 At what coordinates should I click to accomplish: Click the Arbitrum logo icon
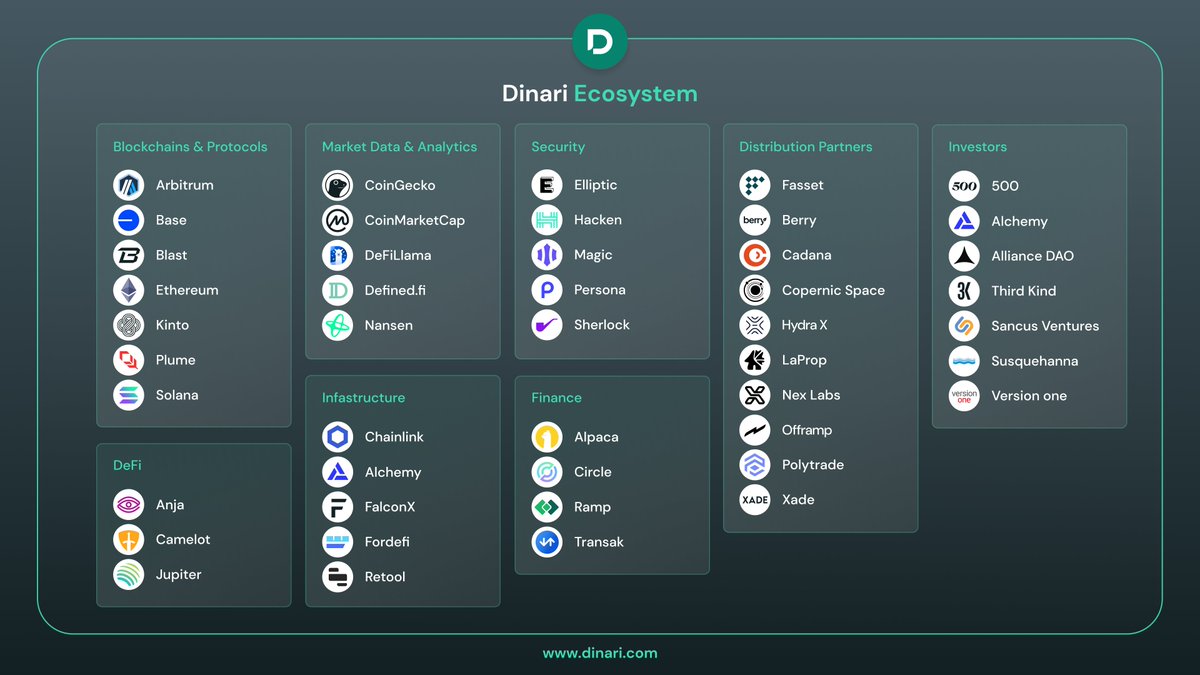129,185
